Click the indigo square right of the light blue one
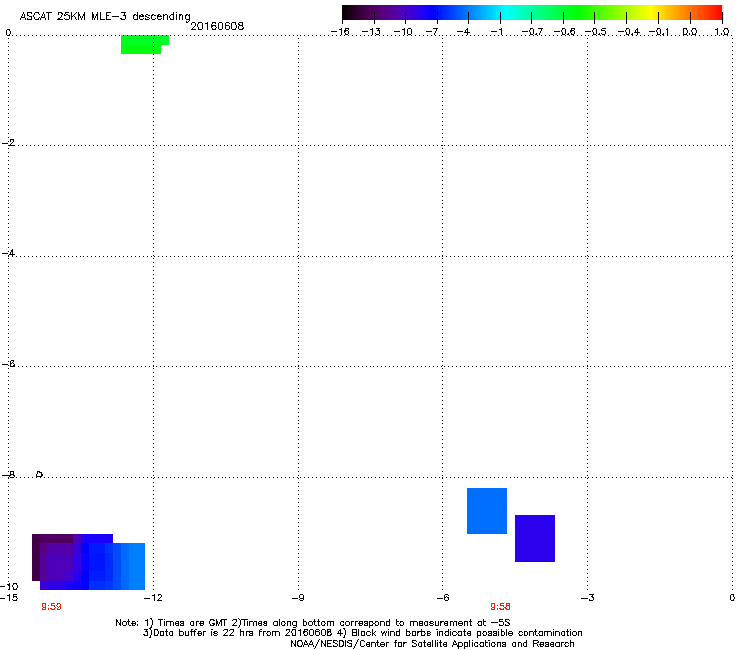This screenshot has height=650, width=740. [x=535, y=538]
